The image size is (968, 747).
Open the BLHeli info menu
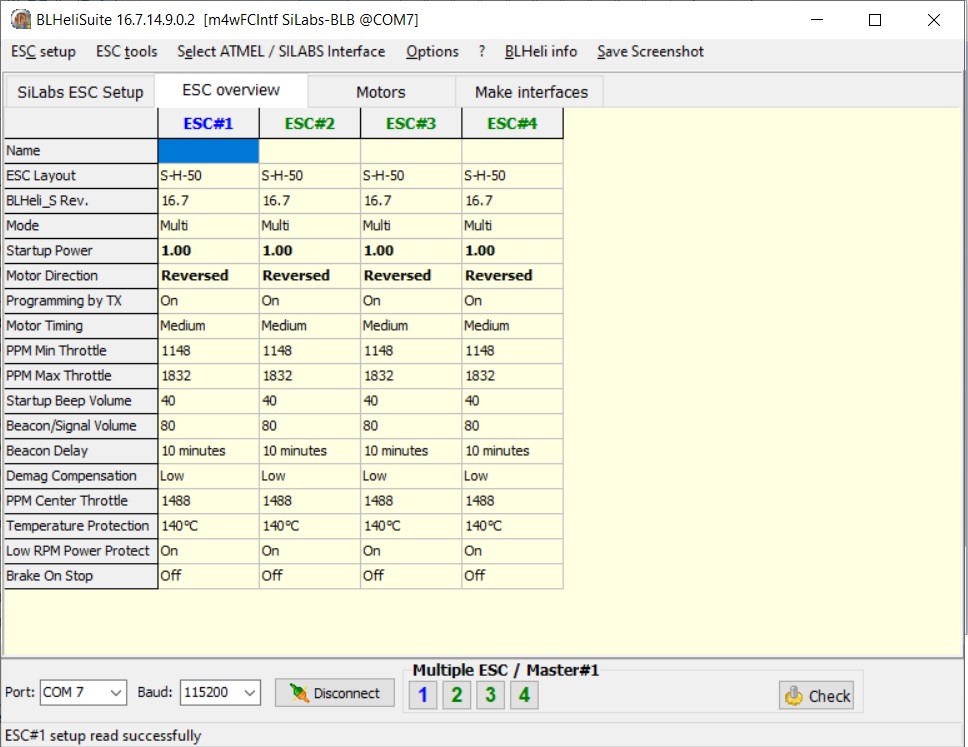point(541,52)
